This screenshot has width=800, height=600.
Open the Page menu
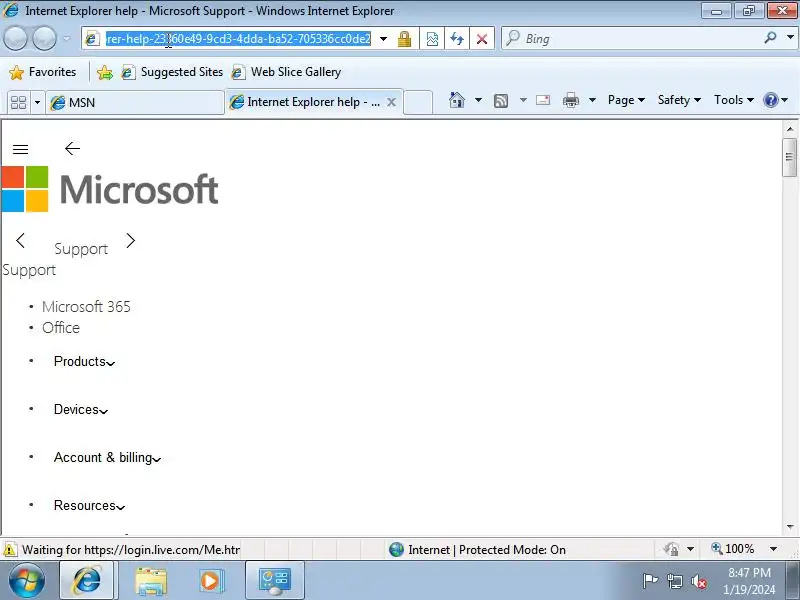(x=626, y=100)
